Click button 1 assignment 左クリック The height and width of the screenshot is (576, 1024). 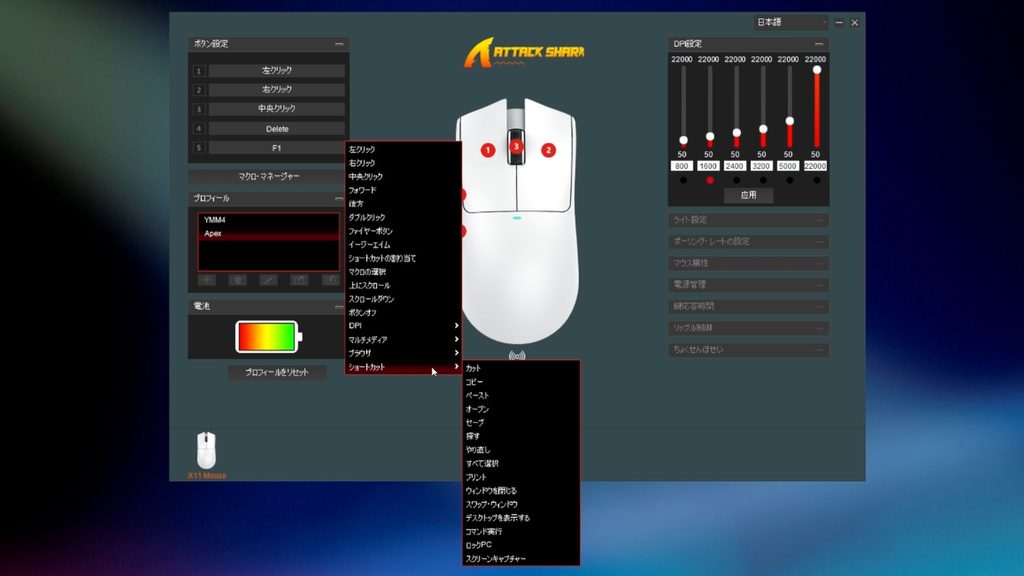pyautogui.click(x=277, y=71)
